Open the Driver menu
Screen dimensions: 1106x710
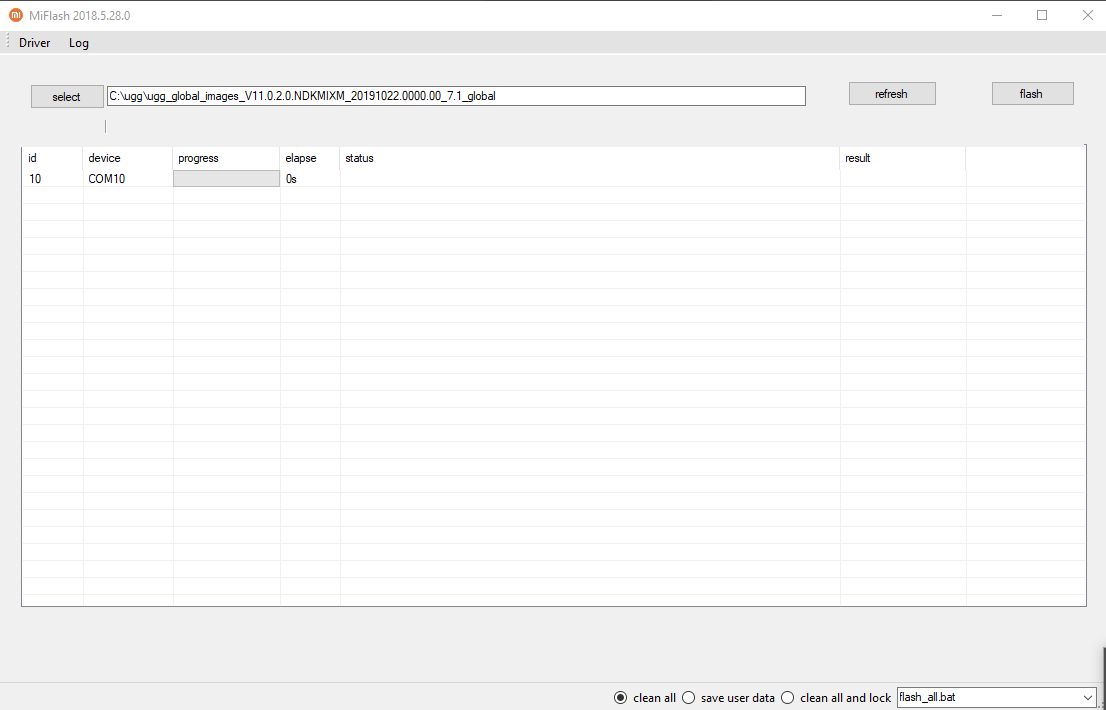tap(35, 43)
